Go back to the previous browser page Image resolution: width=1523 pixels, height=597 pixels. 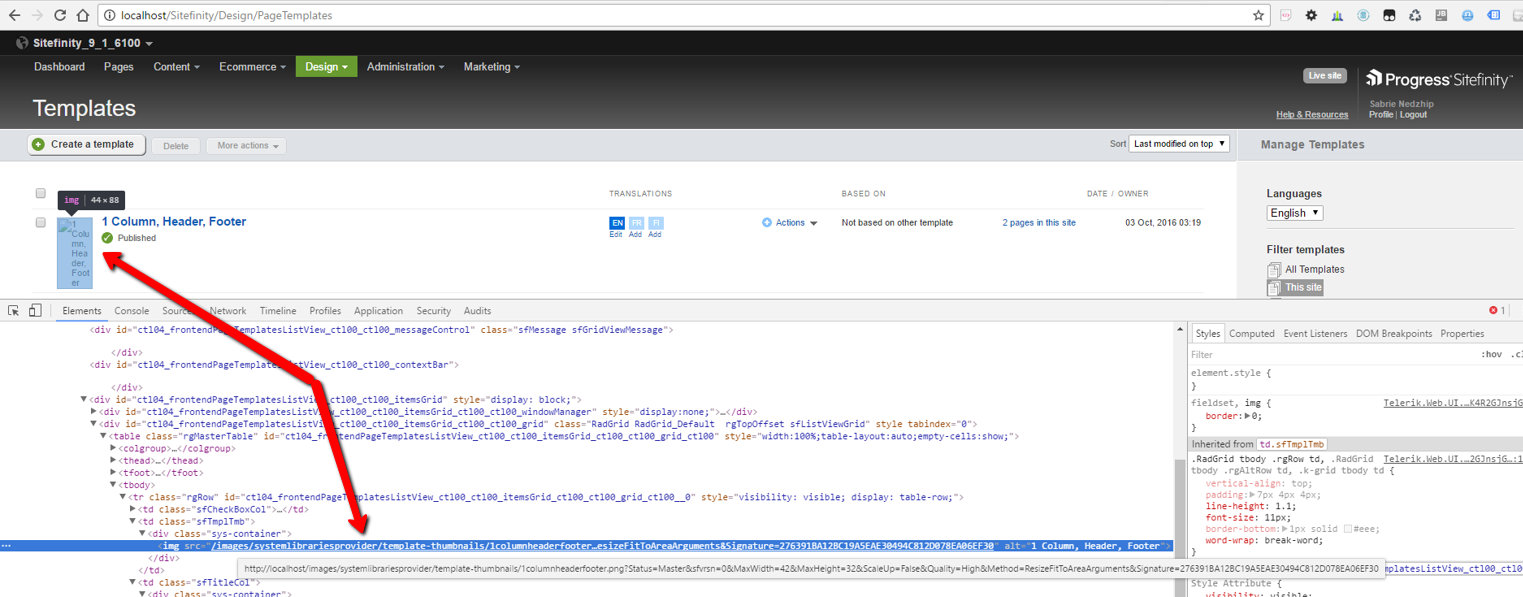[x=14, y=15]
